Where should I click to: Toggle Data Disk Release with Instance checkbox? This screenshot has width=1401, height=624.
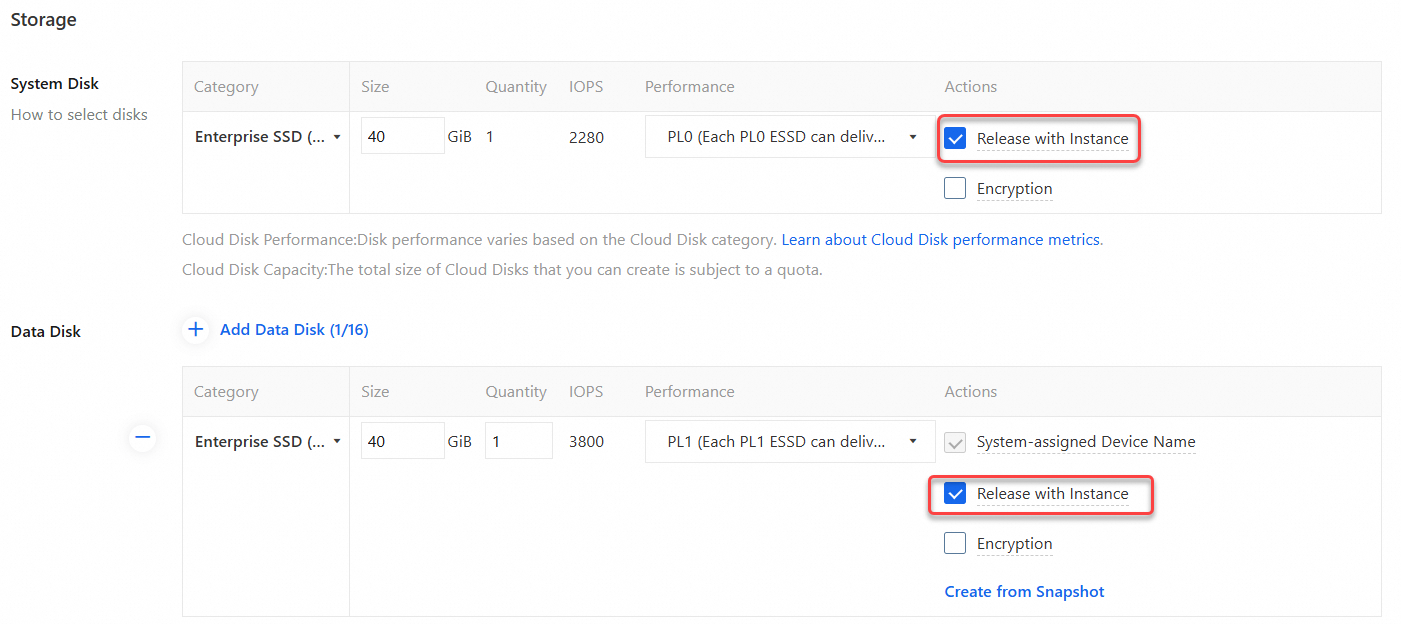pos(955,494)
